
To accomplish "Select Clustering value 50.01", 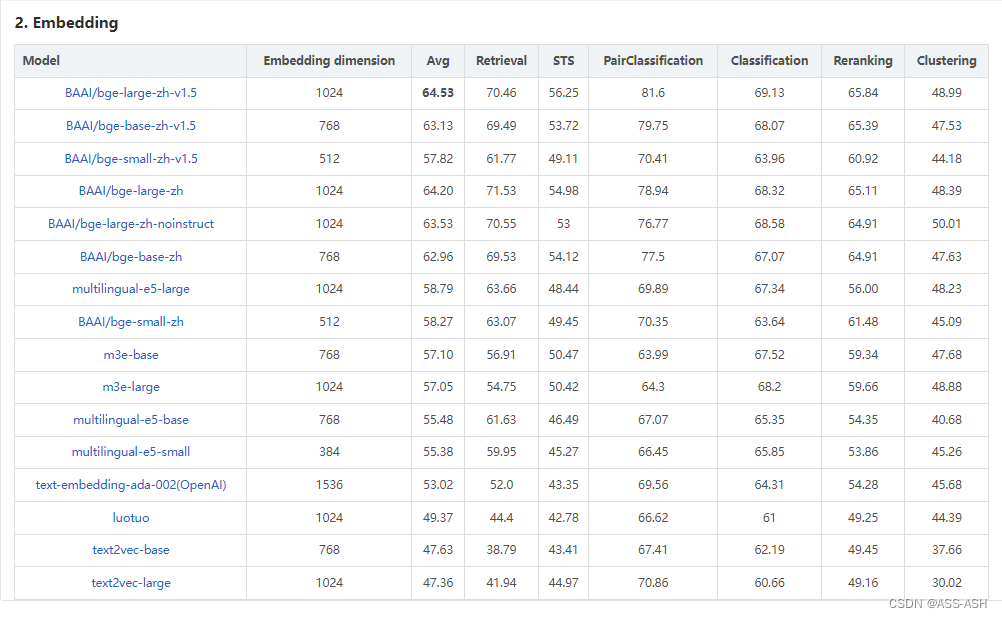I will click(946, 224).
